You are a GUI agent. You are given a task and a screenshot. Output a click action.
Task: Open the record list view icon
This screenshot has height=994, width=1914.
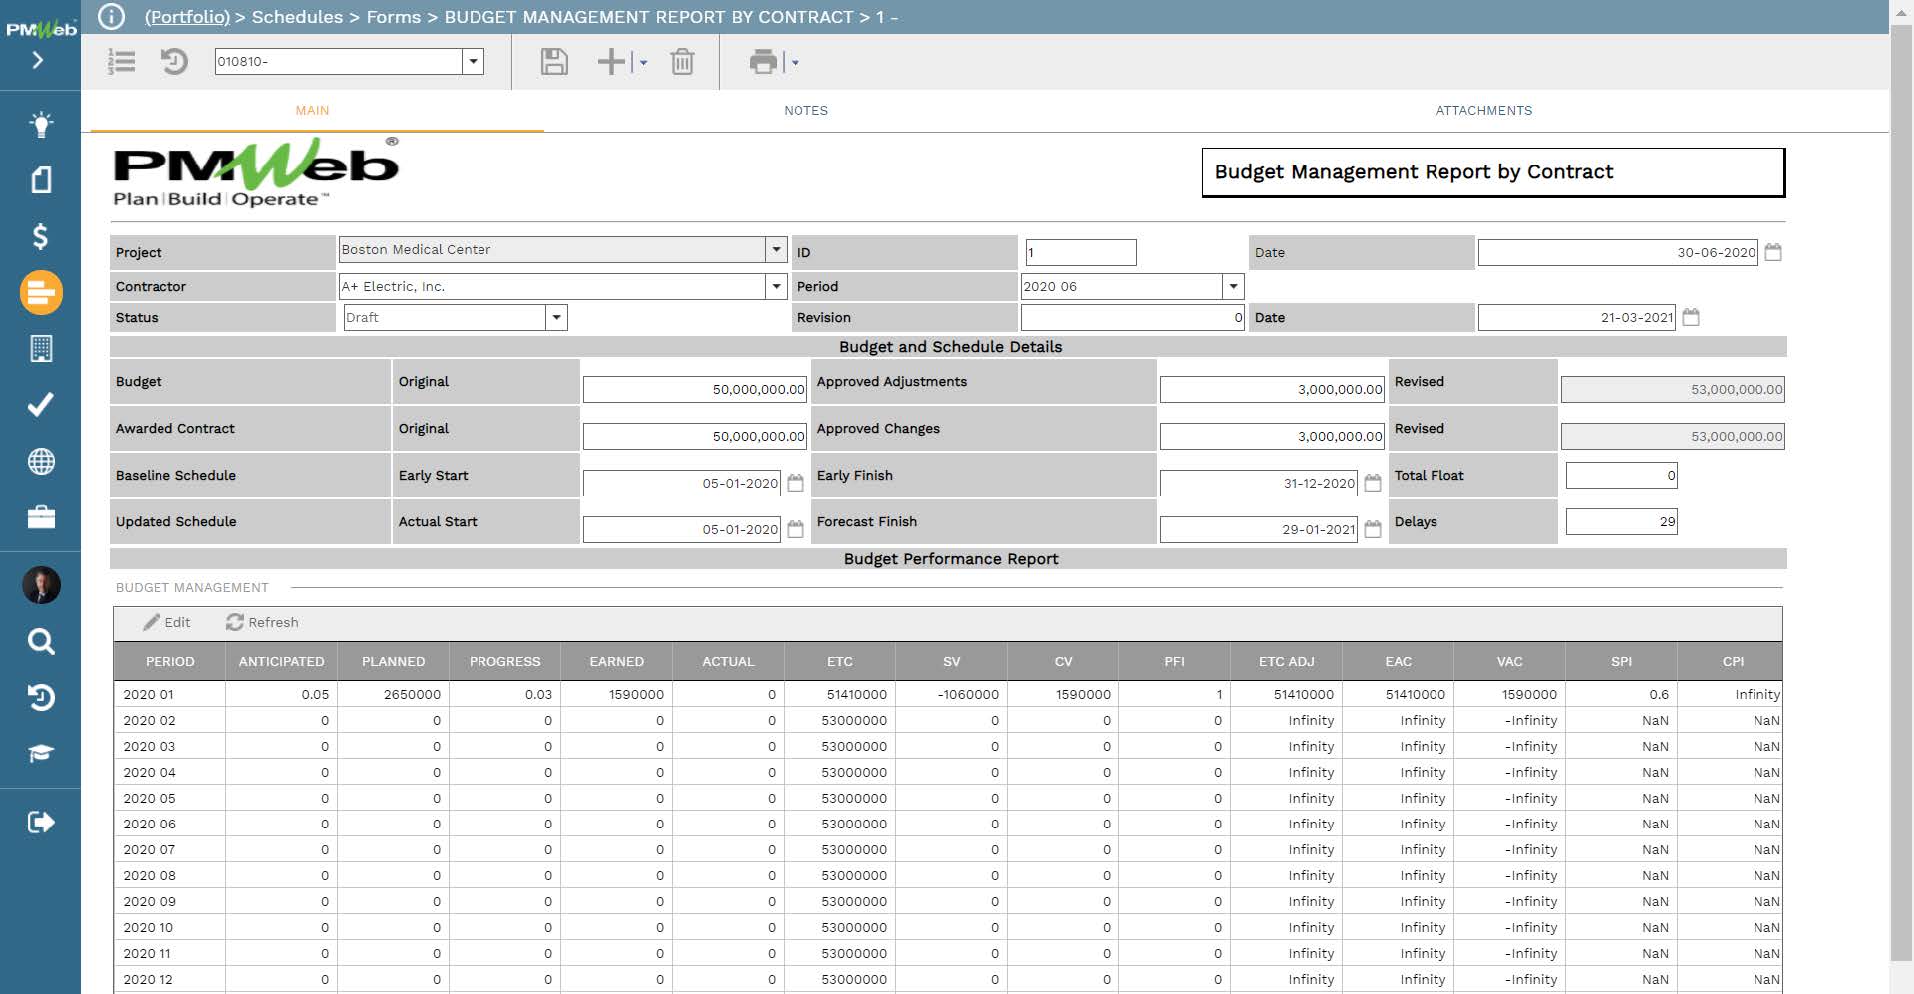coord(120,61)
